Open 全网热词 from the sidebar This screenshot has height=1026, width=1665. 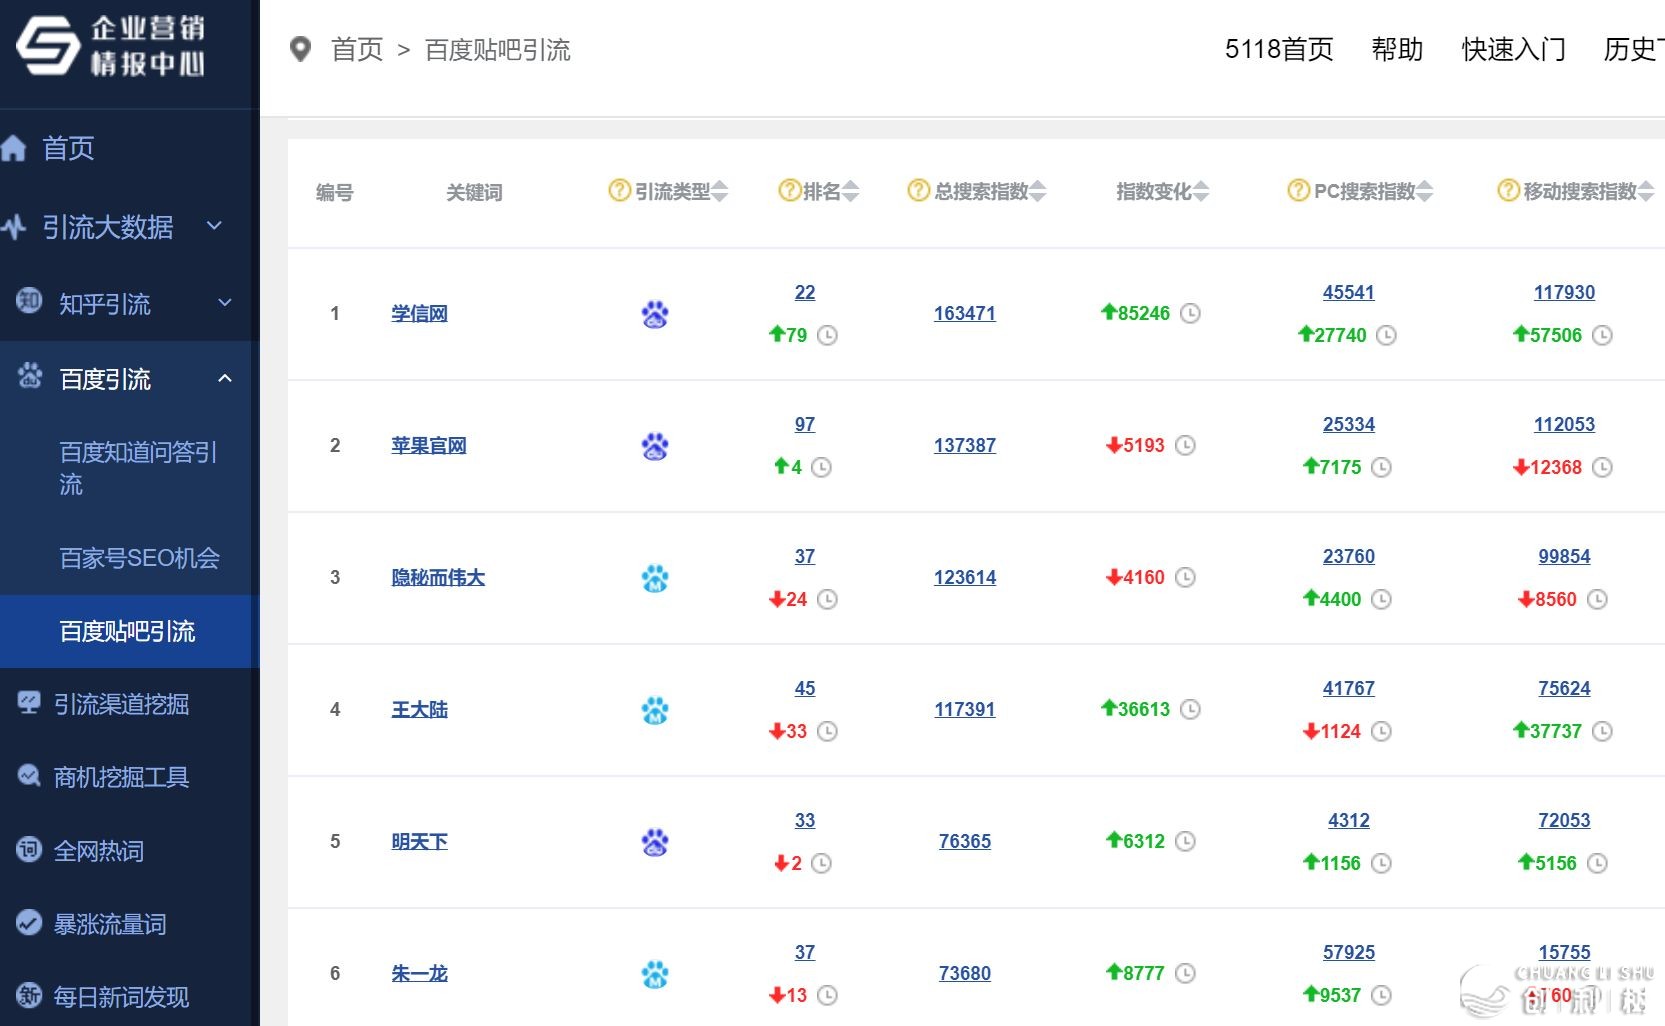(x=98, y=851)
